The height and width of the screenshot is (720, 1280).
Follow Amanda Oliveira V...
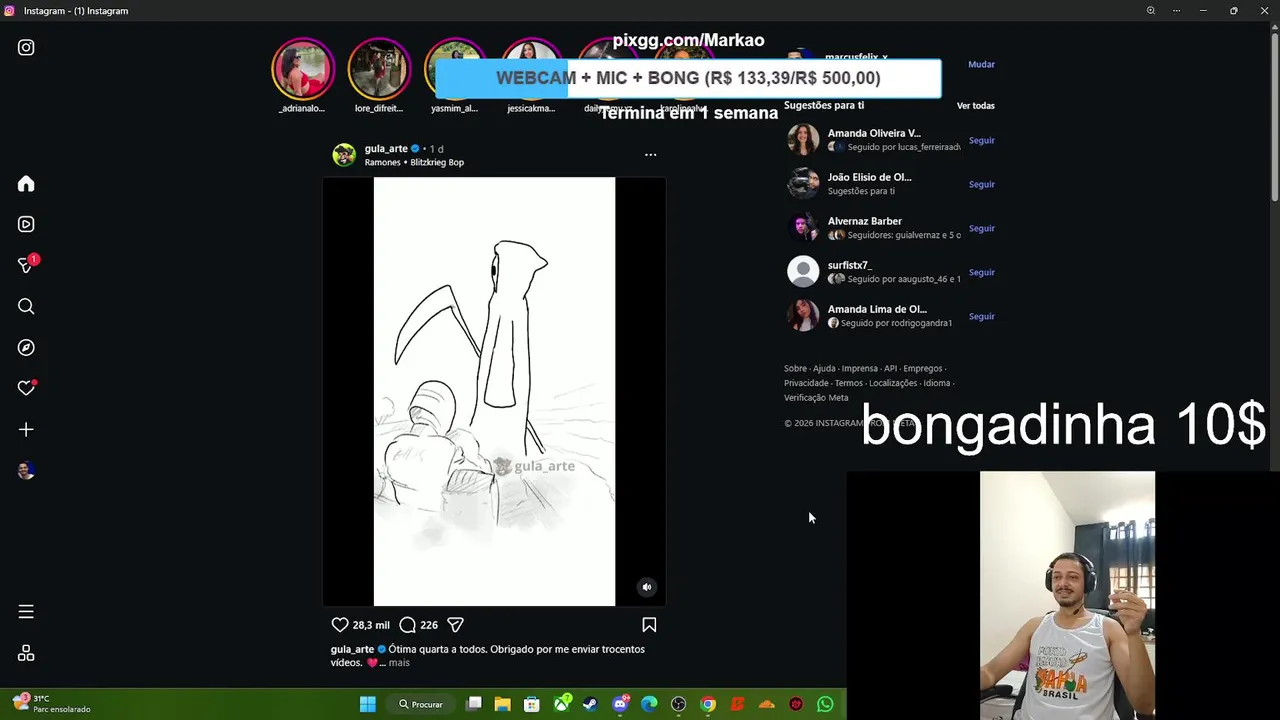coord(981,140)
